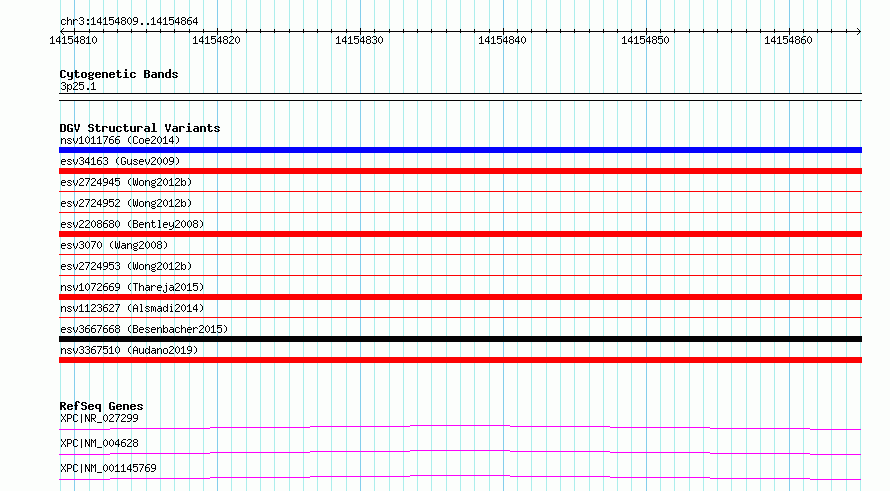890x491 pixels.
Task: Click the thick red bar of esv2208680
Action: point(460,234)
